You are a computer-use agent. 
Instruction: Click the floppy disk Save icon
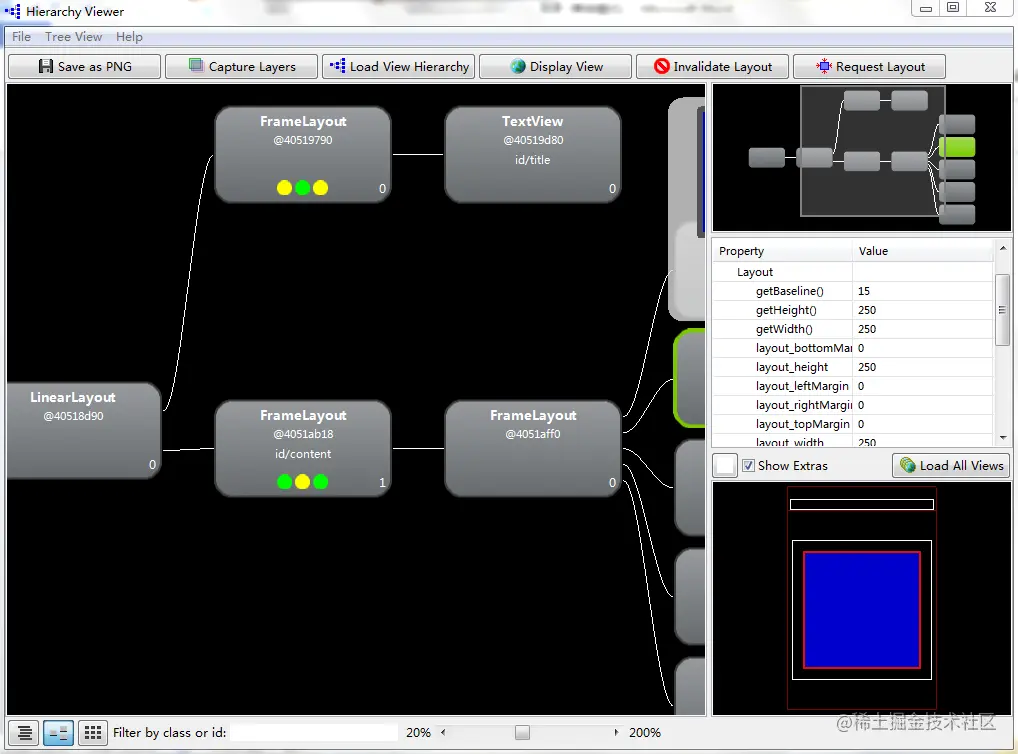pos(45,66)
